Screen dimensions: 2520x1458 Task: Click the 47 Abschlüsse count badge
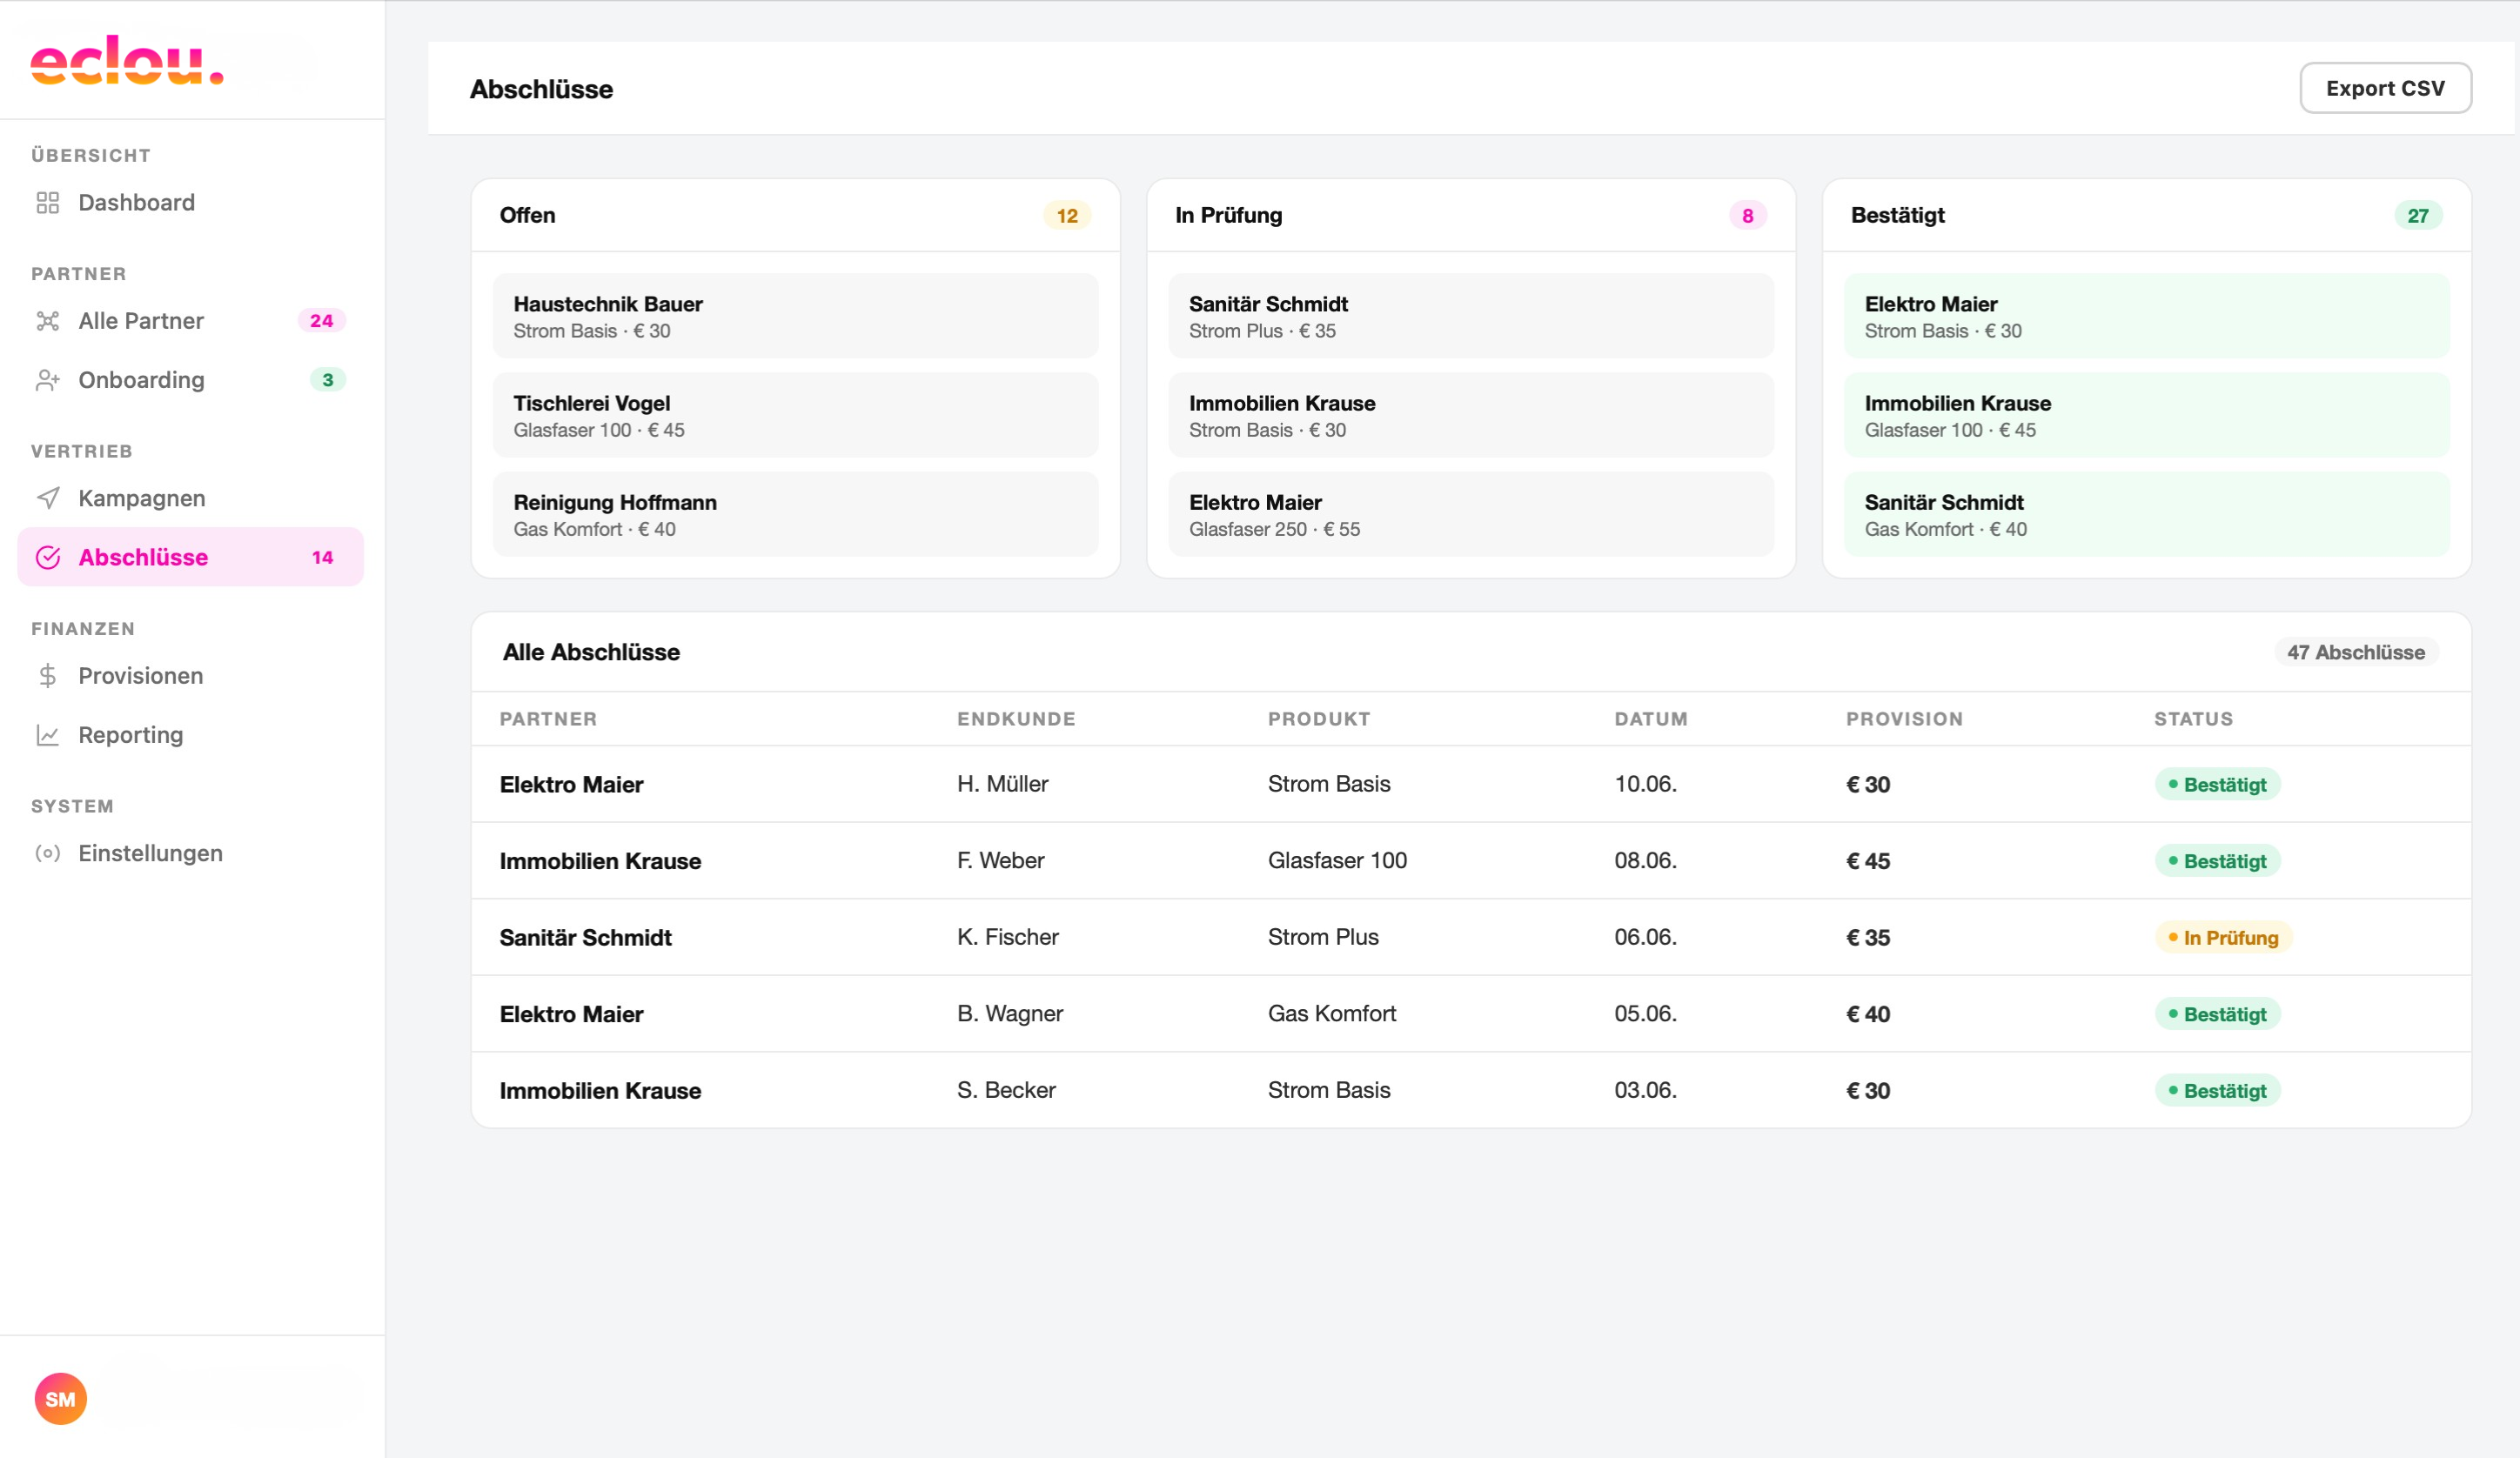(x=2356, y=652)
